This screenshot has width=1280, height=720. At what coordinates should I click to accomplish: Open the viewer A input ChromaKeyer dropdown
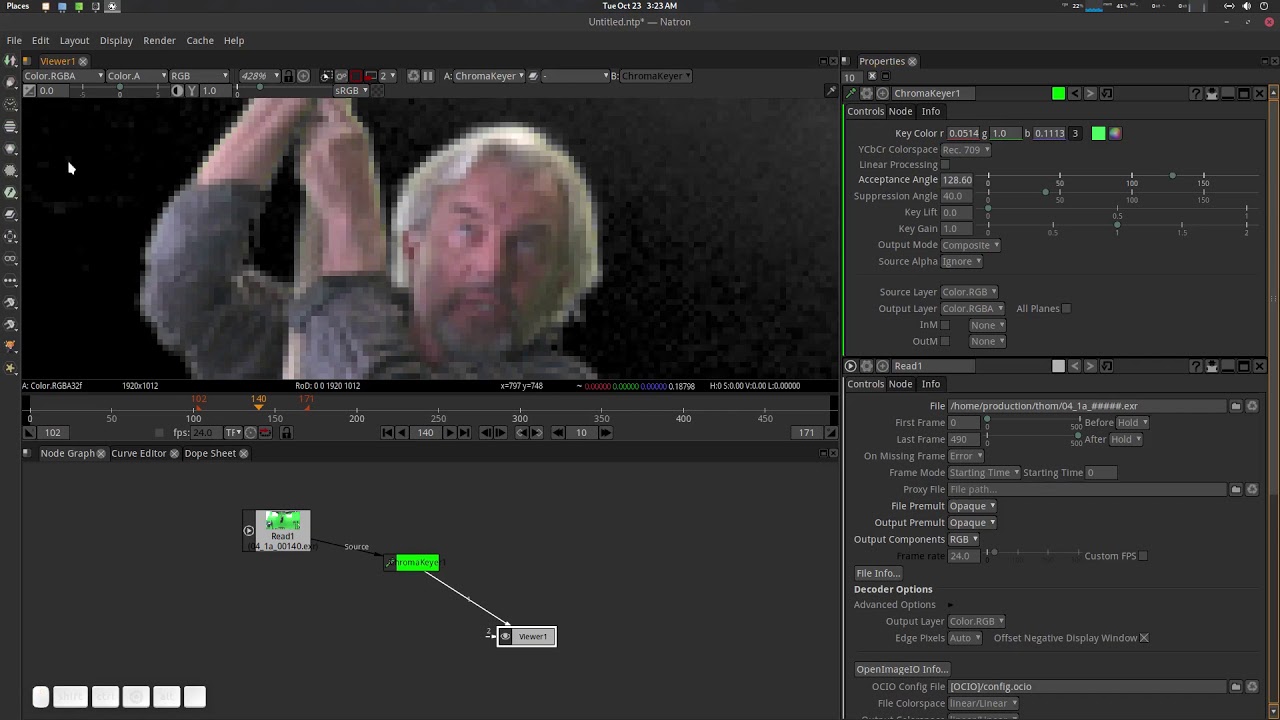pos(490,76)
